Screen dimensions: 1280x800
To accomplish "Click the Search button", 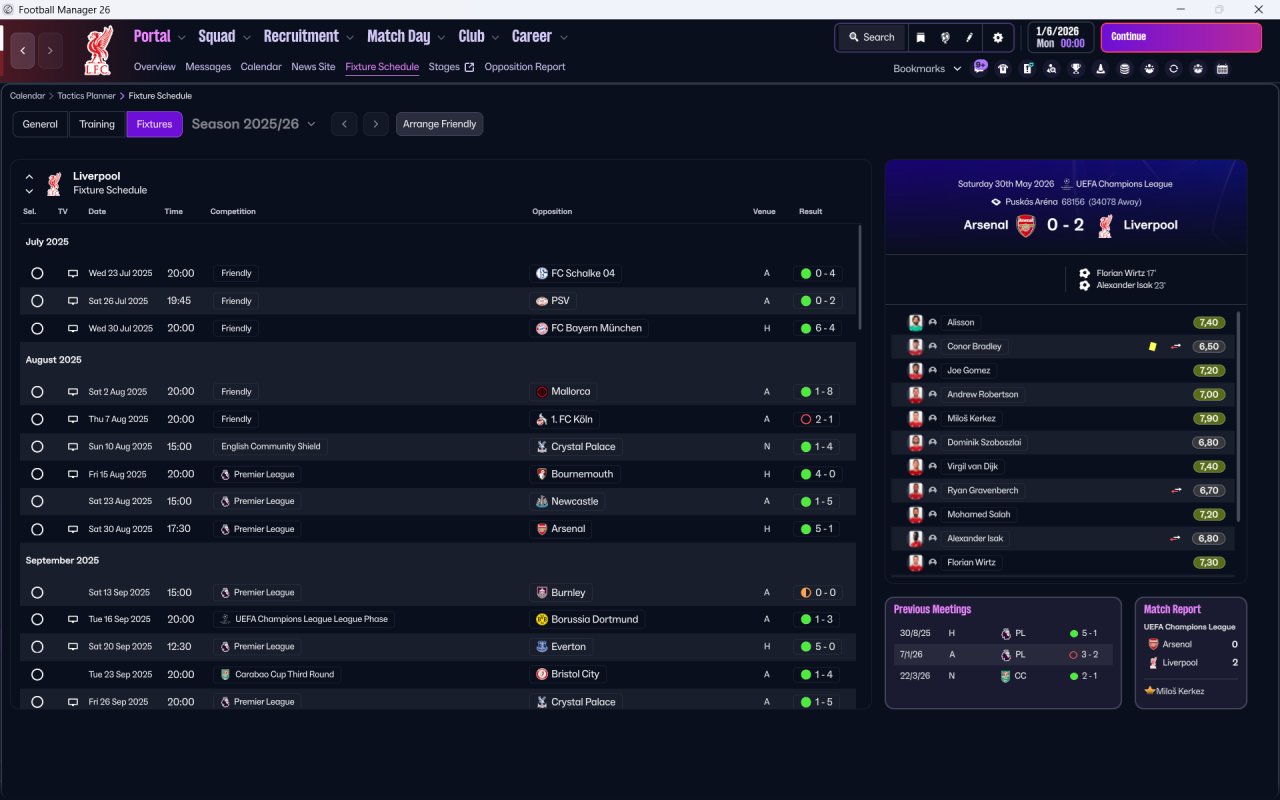I will coord(872,37).
